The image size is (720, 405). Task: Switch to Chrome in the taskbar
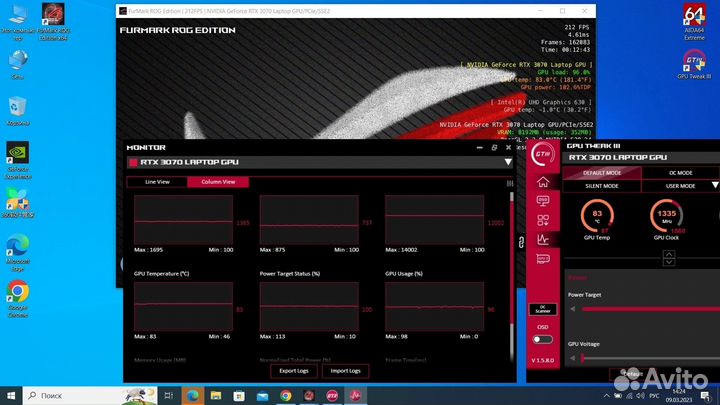click(286, 395)
